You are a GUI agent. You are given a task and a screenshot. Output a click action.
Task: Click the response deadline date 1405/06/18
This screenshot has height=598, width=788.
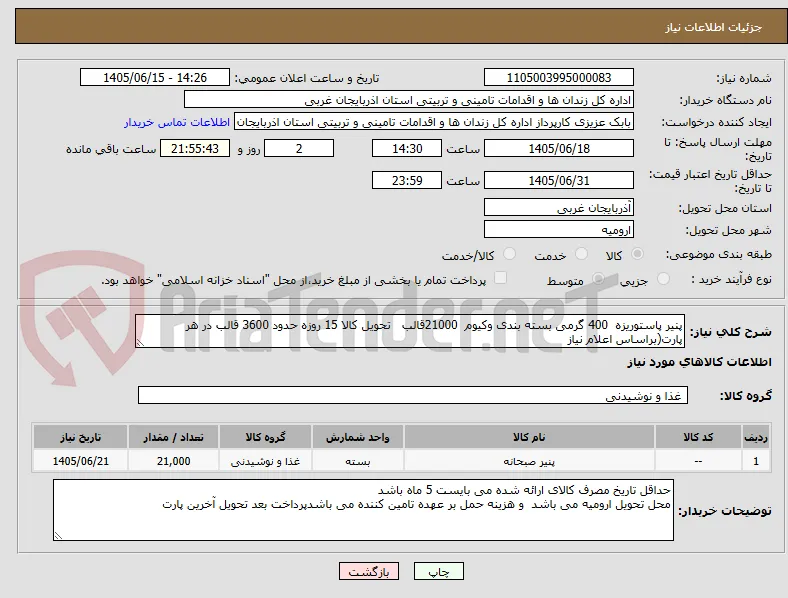click(559, 149)
